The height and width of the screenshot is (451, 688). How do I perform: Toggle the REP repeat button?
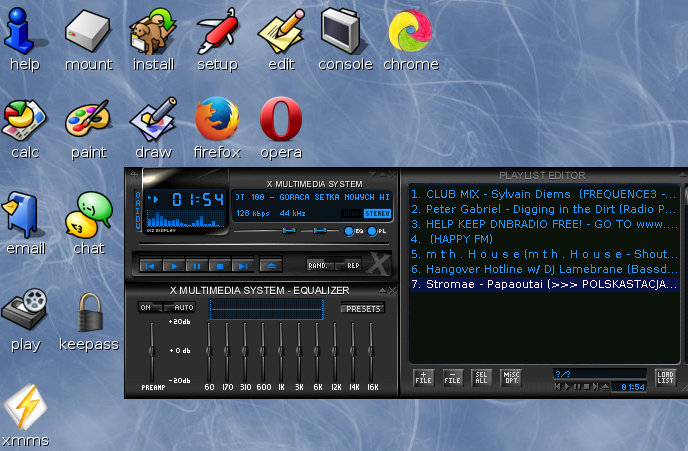(x=348, y=265)
